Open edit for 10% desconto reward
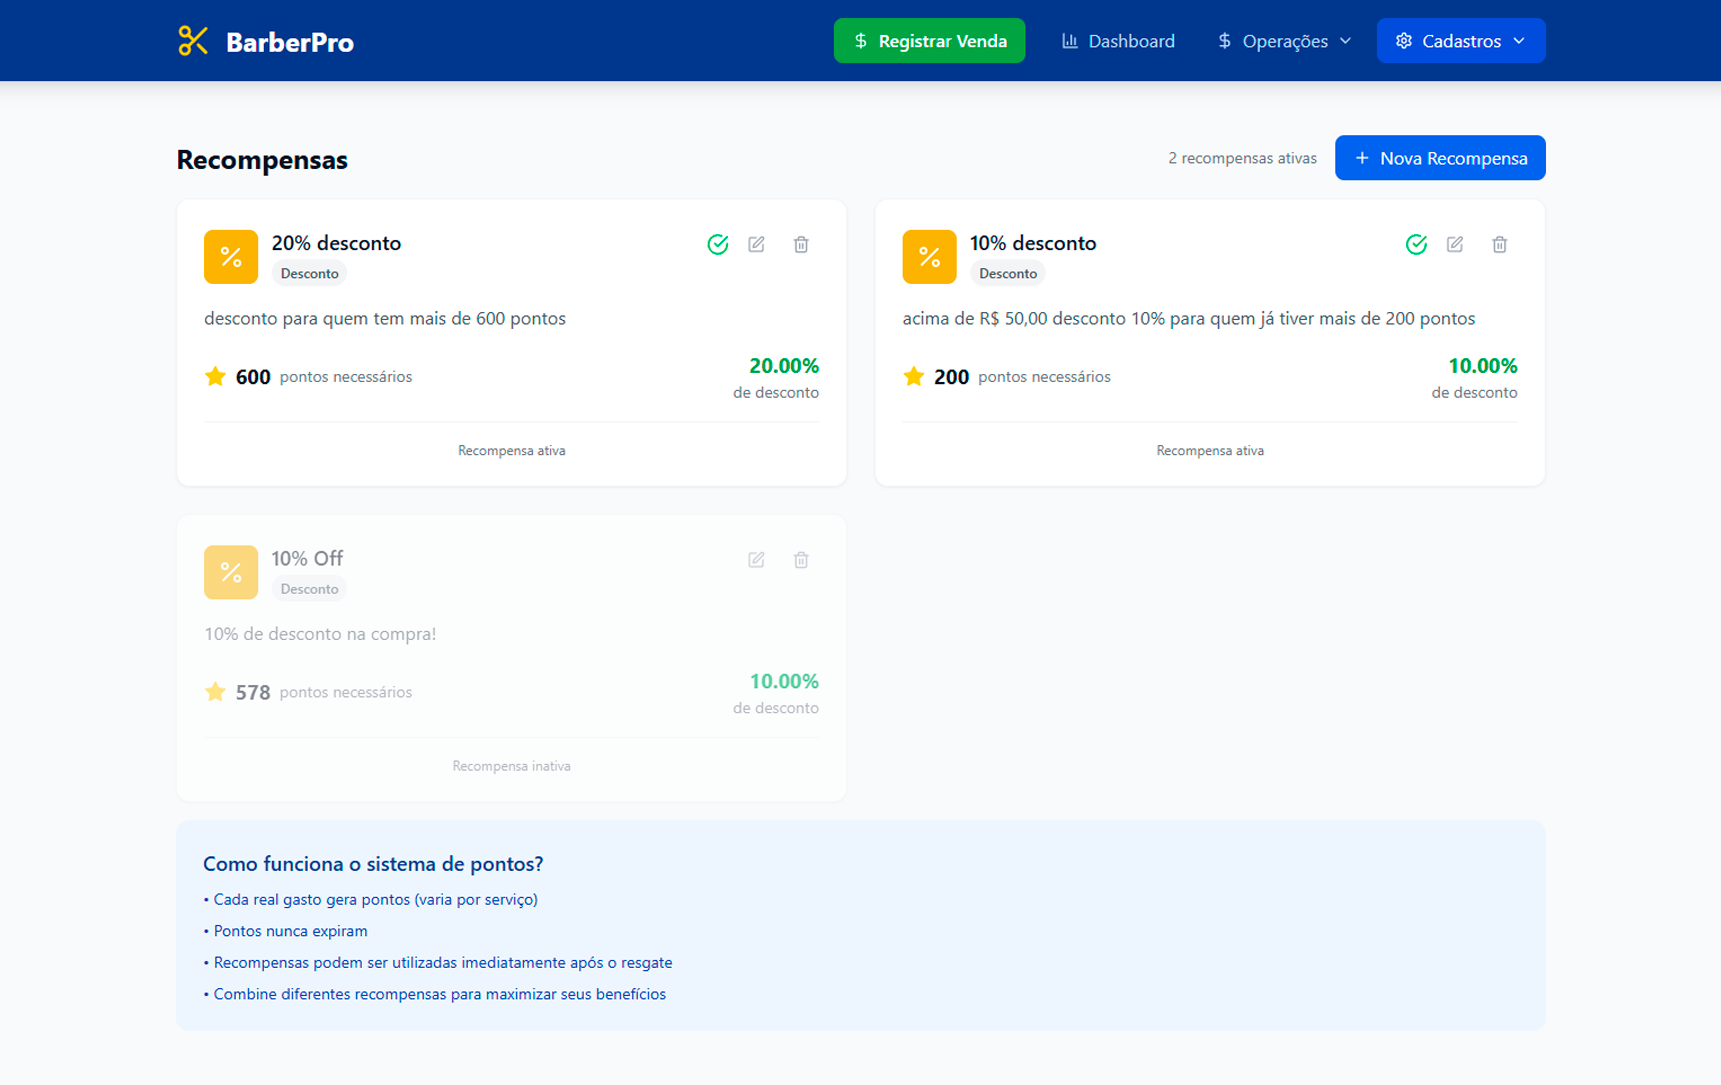This screenshot has height=1085, width=1721. point(1454,244)
